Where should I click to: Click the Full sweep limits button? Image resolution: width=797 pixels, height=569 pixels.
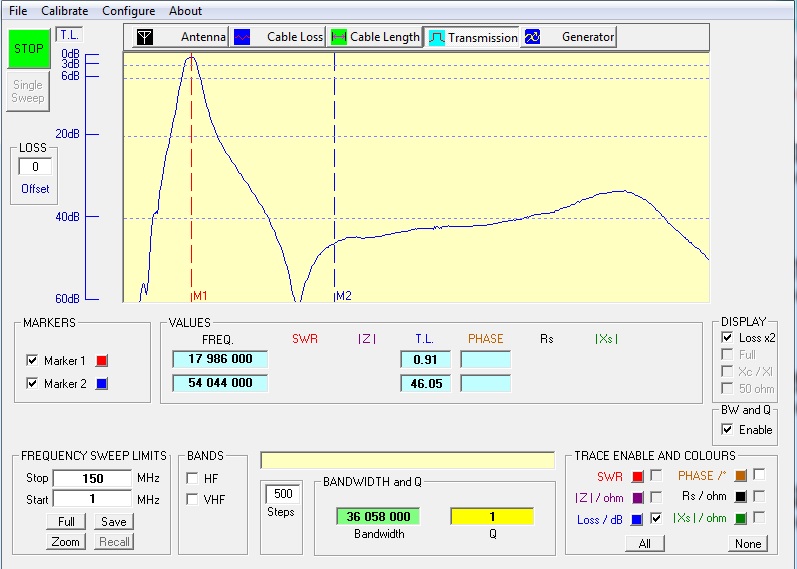click(x=65, y=522)
